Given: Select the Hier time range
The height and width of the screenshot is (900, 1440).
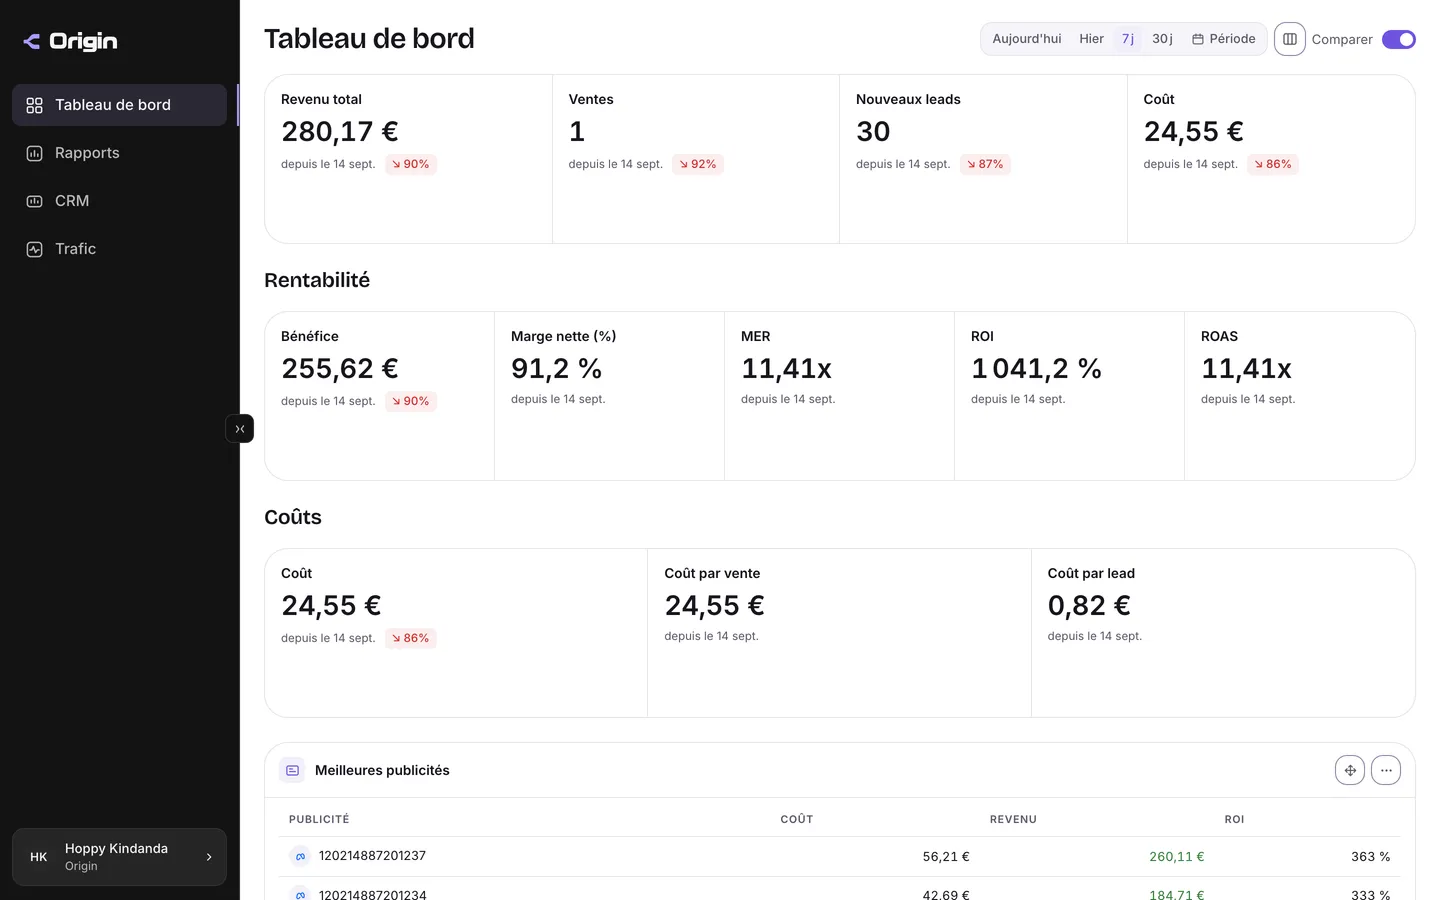Looking at the screenshot, I should coord(1091,39).
